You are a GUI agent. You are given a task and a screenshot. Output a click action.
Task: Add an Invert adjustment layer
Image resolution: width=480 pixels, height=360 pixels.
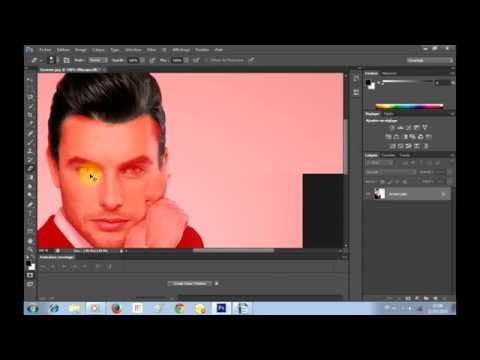(x=392, y=146)
